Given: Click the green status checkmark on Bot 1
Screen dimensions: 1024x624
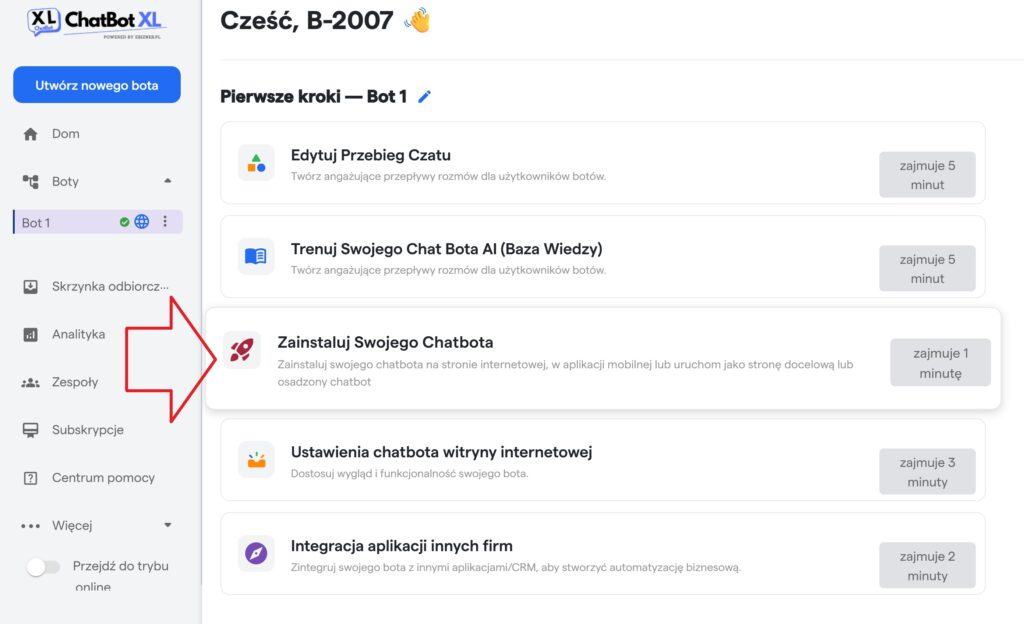Looking at the screenshot, I should point(124,222).
